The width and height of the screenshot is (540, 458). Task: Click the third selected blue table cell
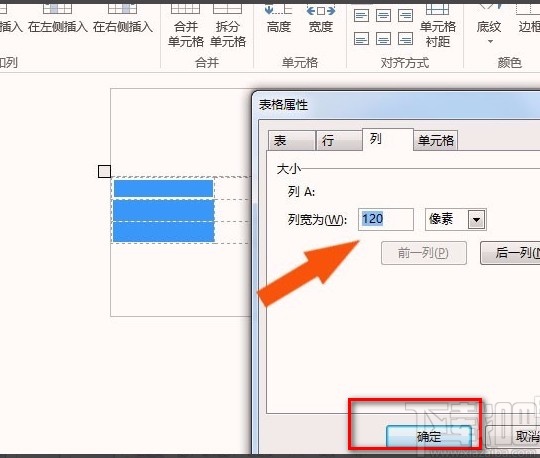pos(163,232)
